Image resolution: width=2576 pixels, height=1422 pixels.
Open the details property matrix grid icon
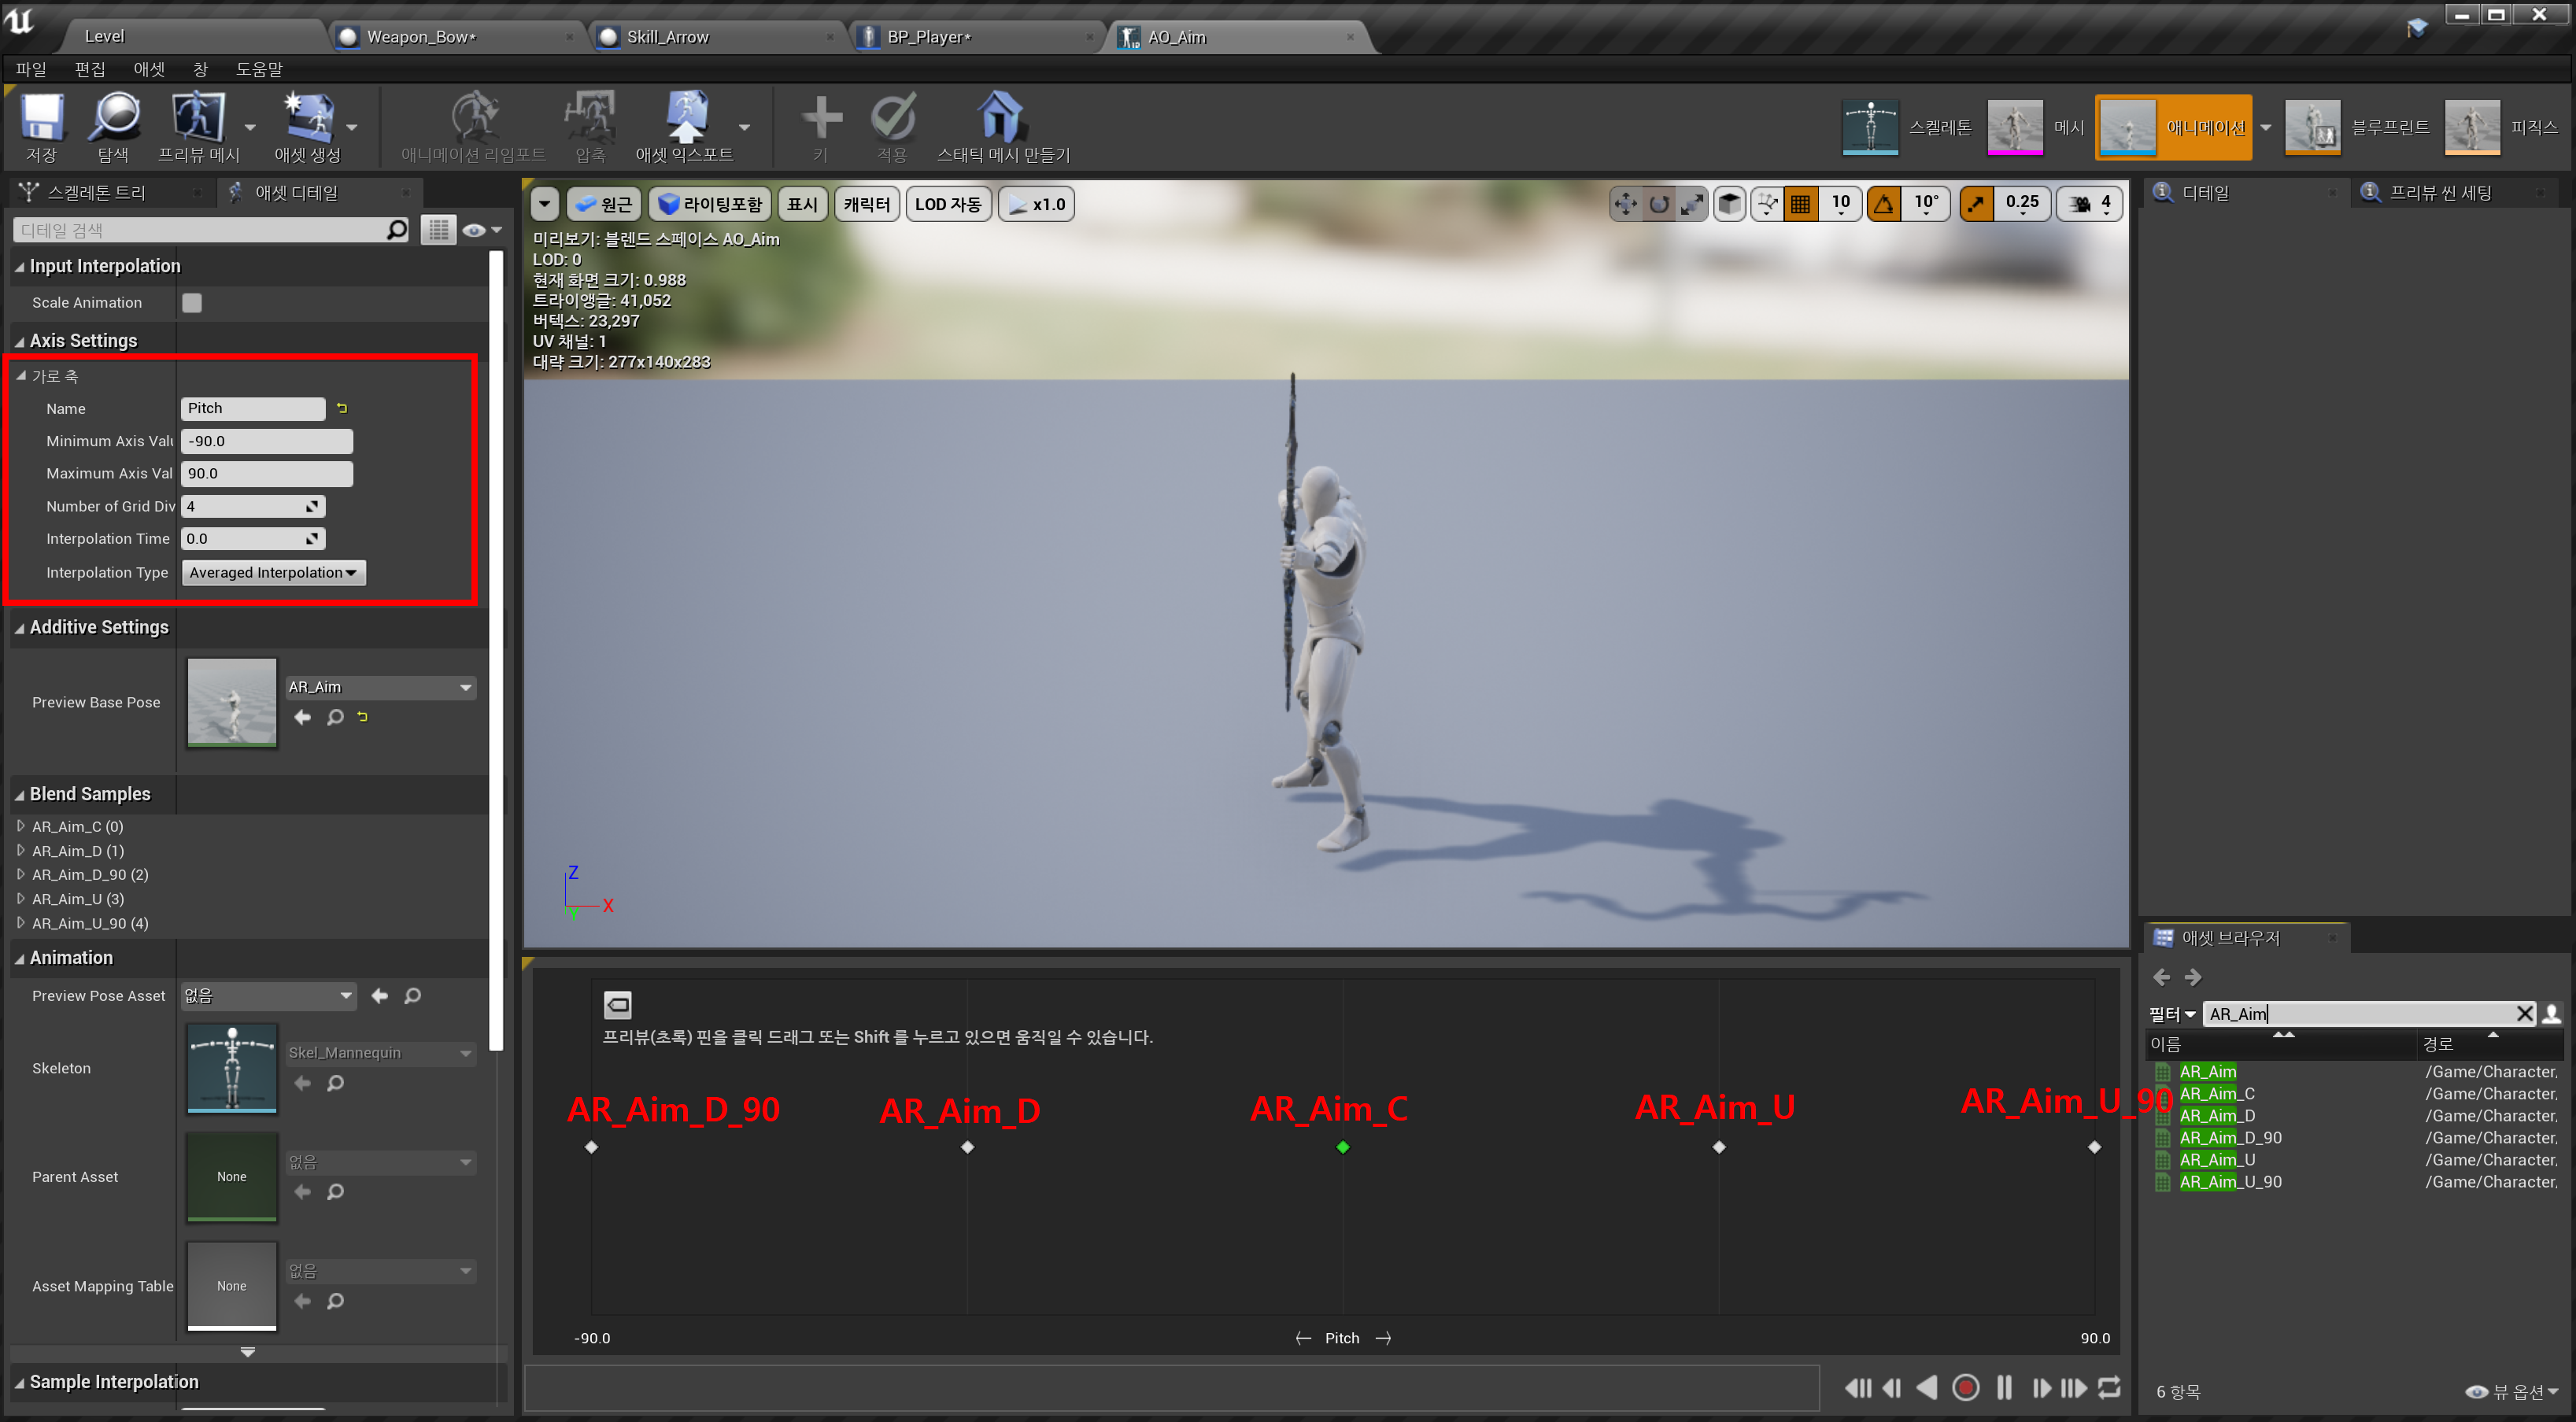pos(438,230)
